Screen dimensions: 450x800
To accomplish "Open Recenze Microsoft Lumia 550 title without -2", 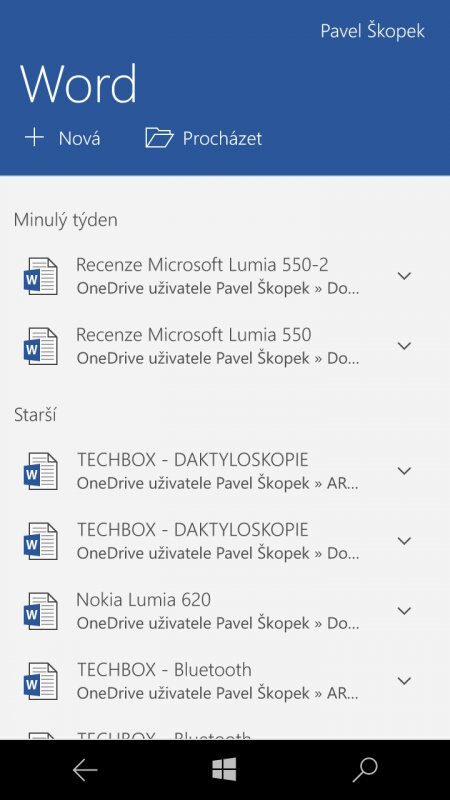I will [x=193, y=335].
